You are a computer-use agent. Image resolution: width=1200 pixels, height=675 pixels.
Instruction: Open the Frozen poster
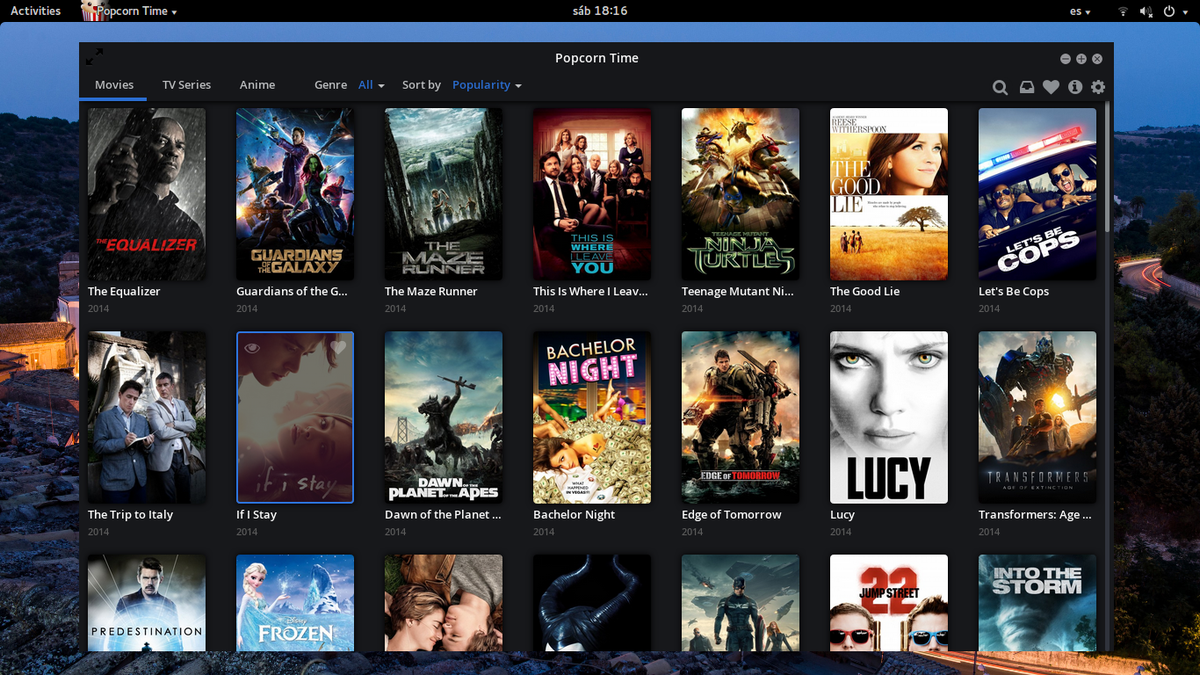(295, 602)
